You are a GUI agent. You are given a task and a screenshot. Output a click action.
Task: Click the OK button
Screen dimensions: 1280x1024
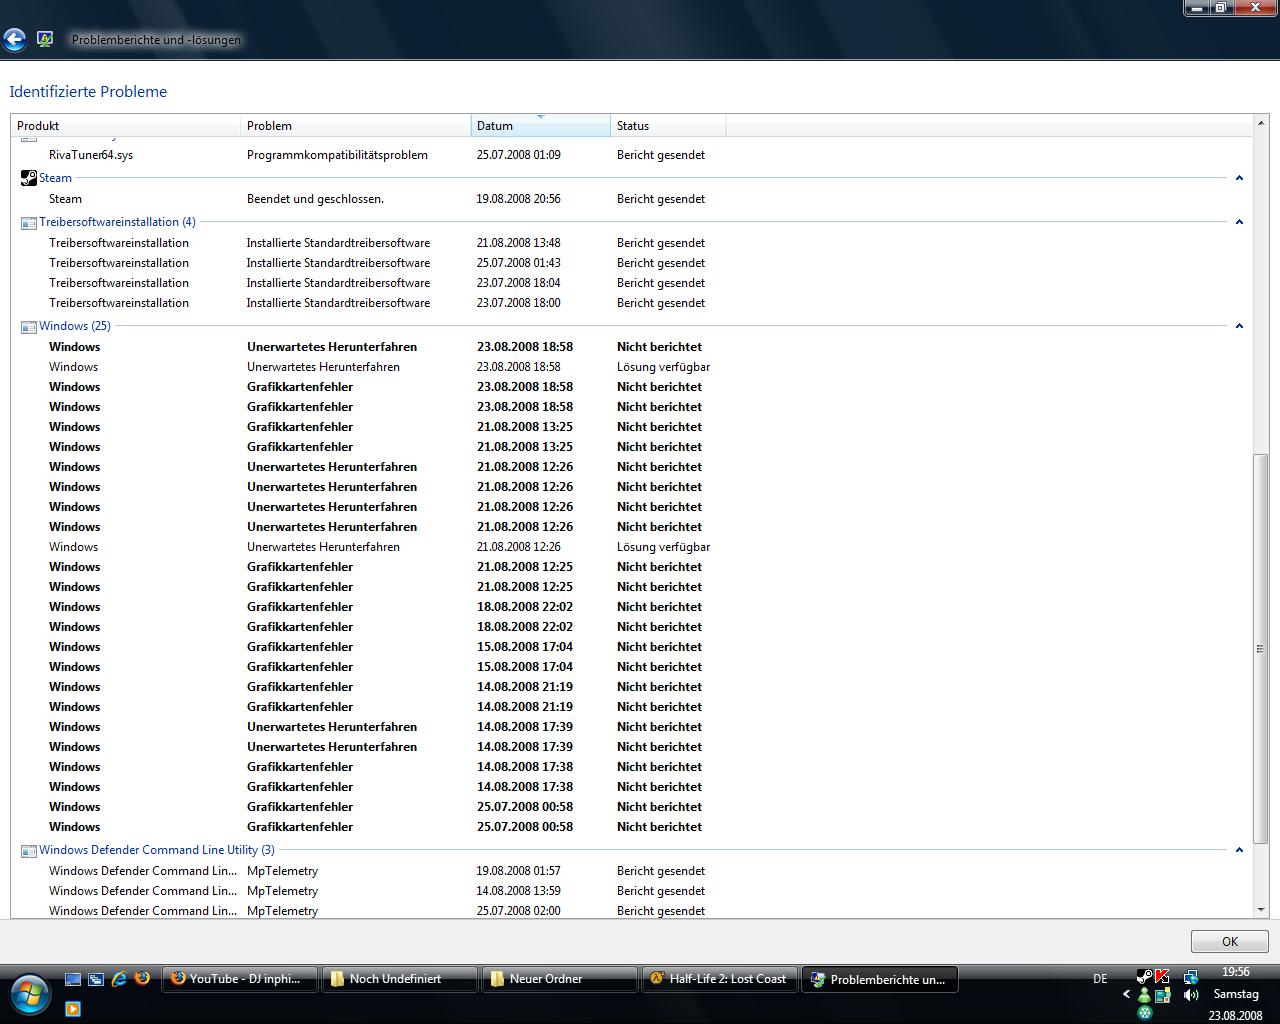pyautogui.click(x=1229, y=942)
